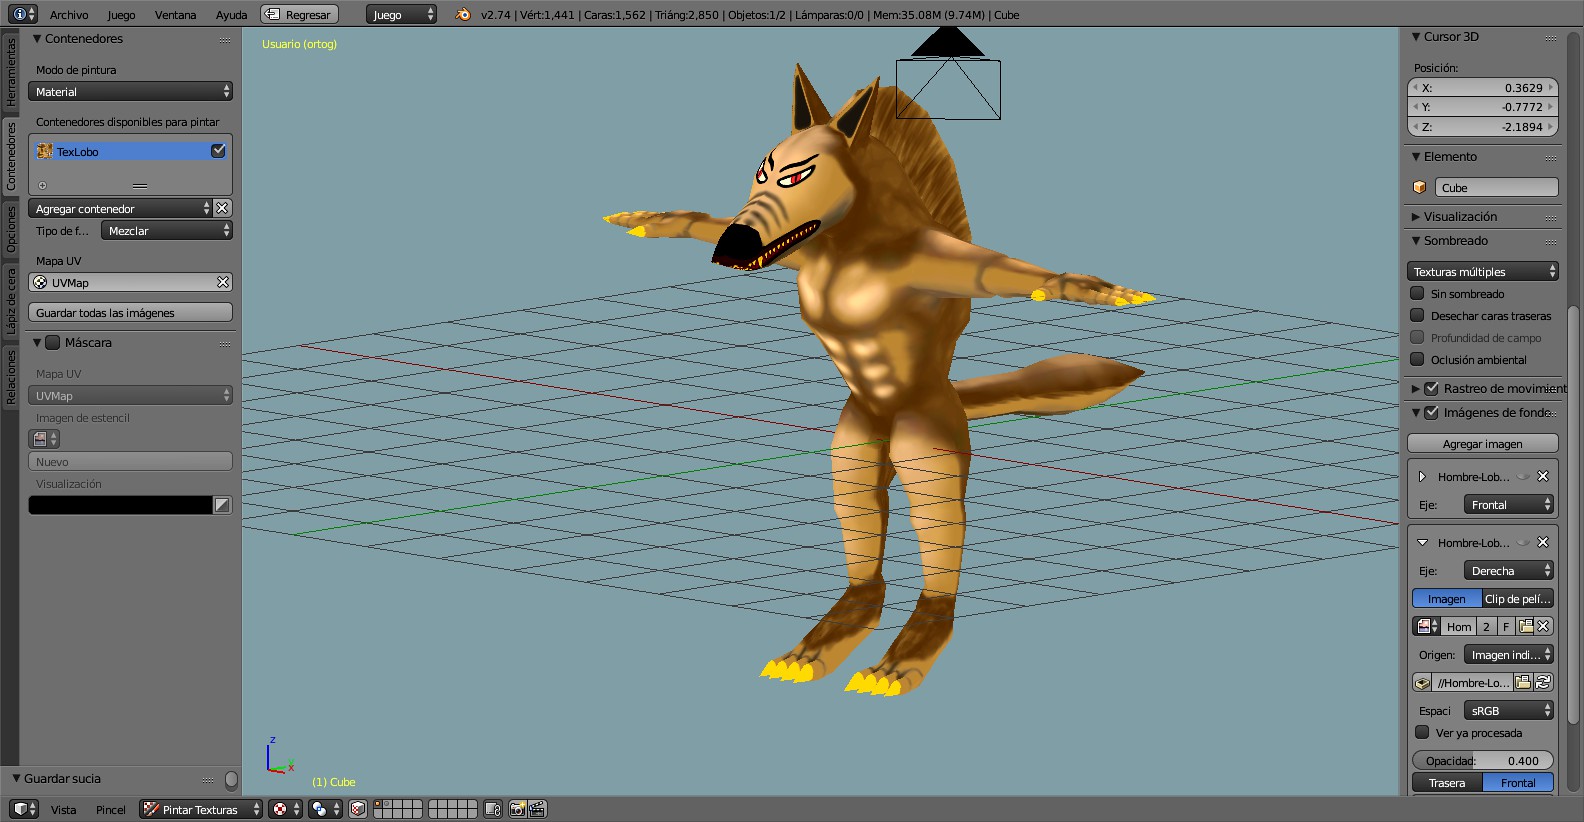Click the color picker eyedropper beside black swatch
The height and width of the screenshot is (822, 1584).
[222, 505]
